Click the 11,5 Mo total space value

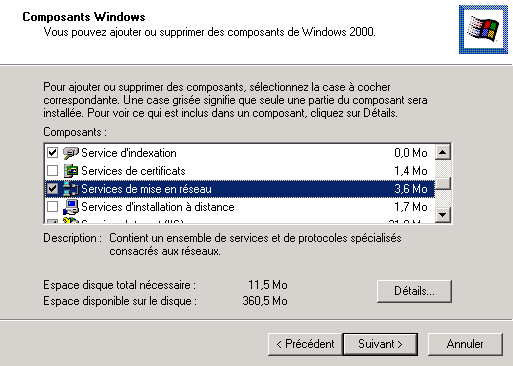[x=268, y=285]
